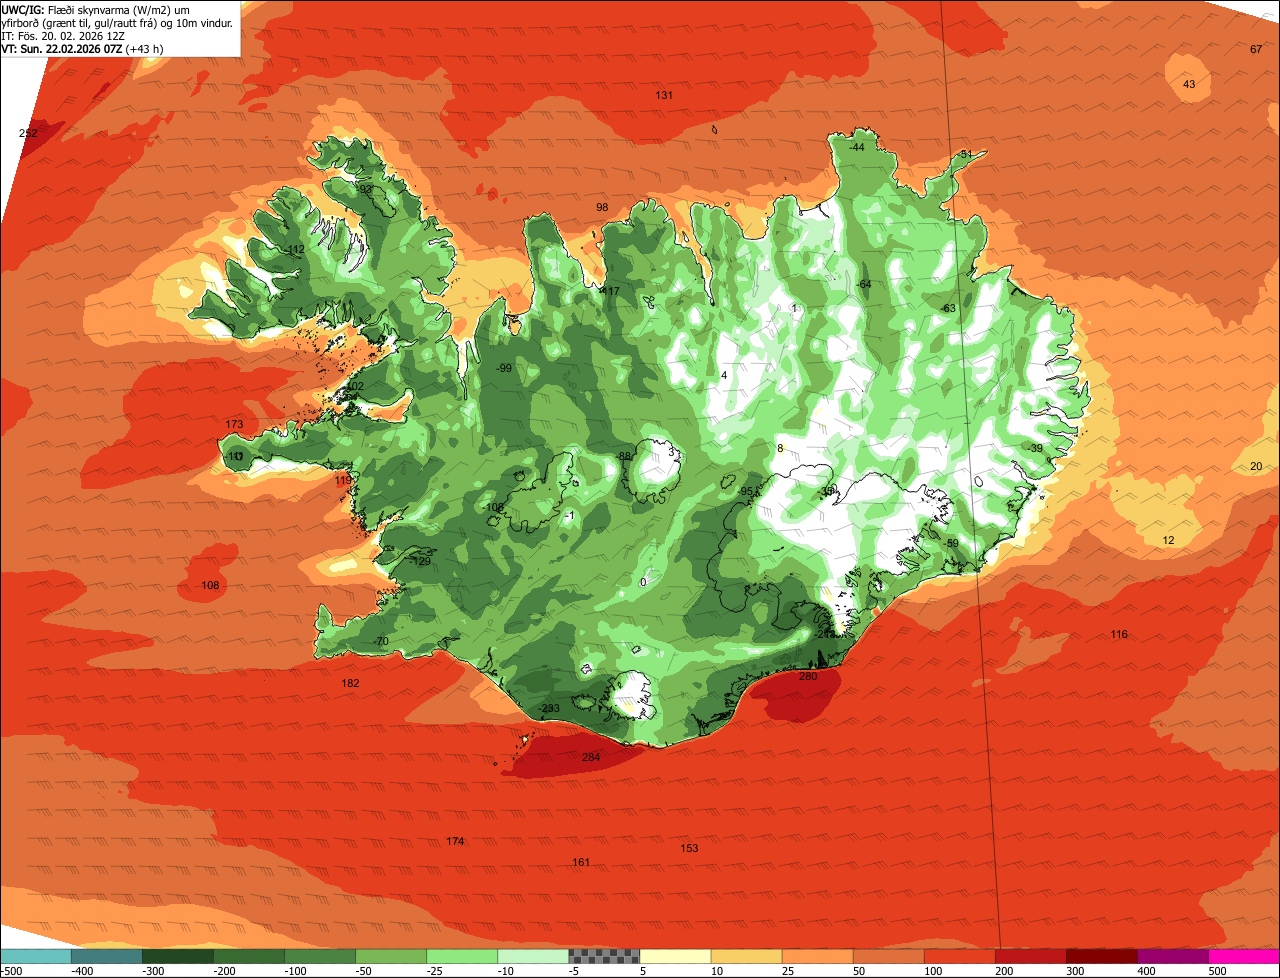Pick the 300 to 400 dark red swatch
The height and width of the screenshot is (978, 1280).
(x=1101, y=956)
